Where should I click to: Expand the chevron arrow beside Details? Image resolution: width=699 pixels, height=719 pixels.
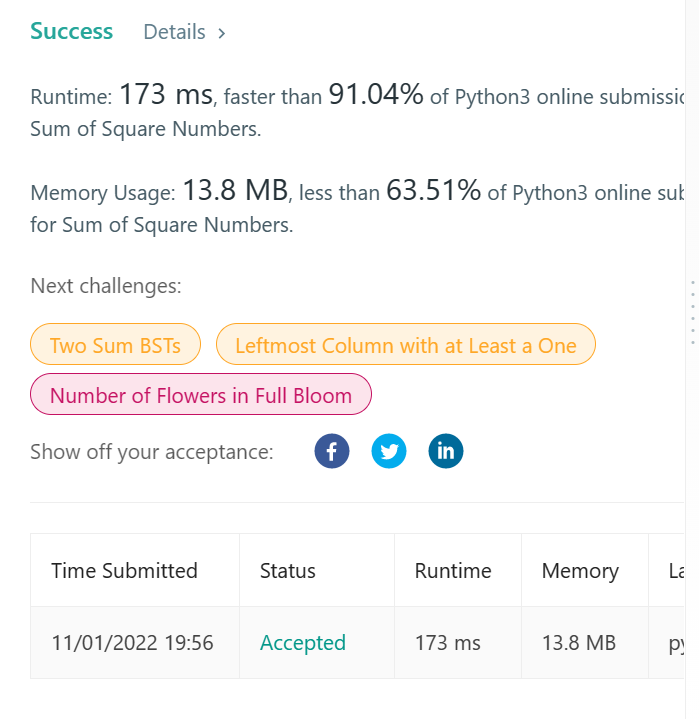point(222,33)
